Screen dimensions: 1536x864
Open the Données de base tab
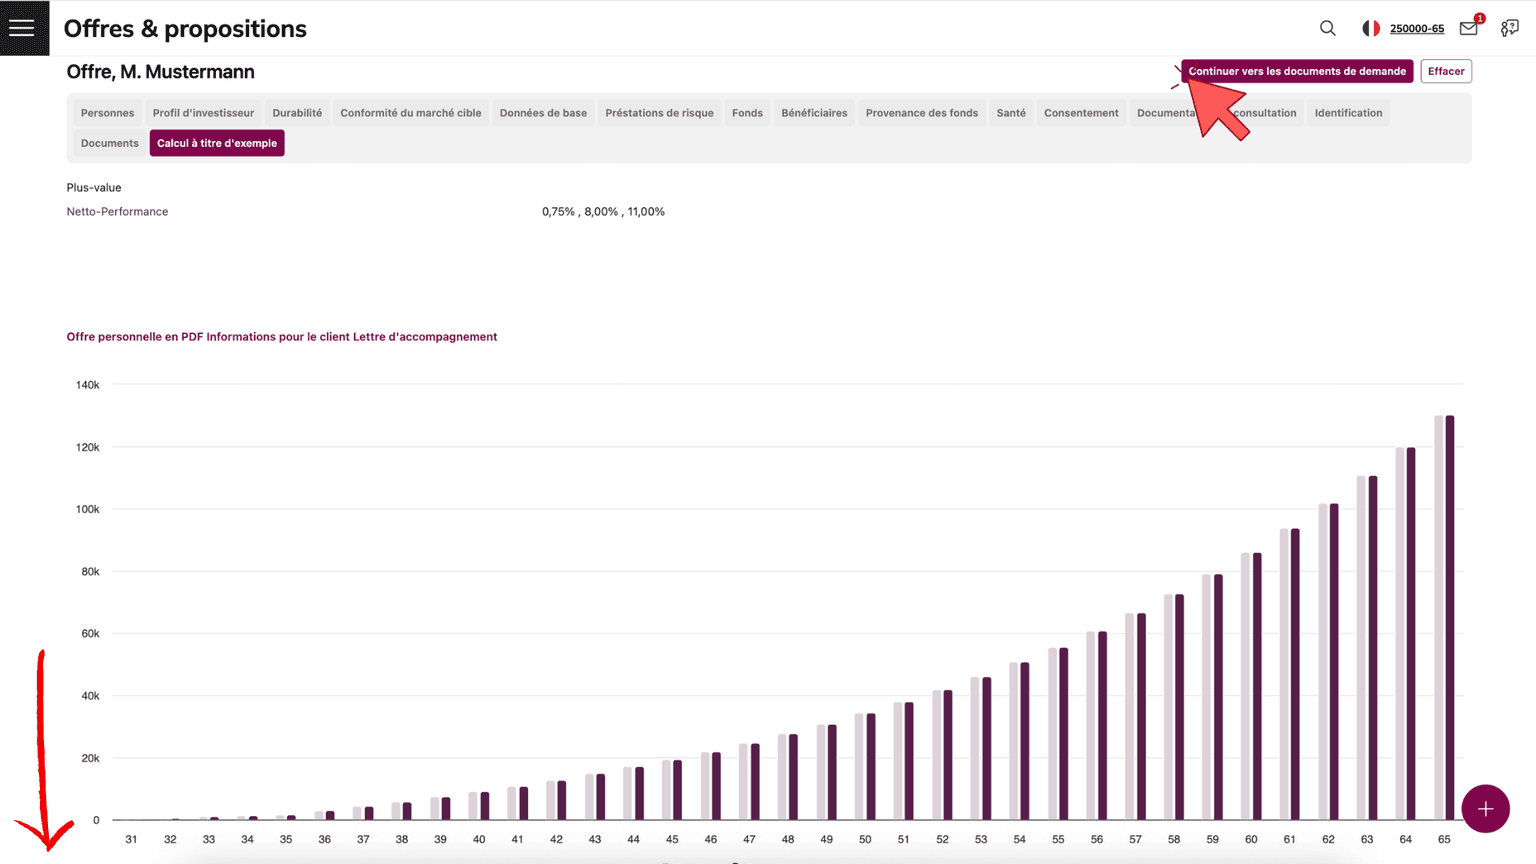click(x=543, y=113)
